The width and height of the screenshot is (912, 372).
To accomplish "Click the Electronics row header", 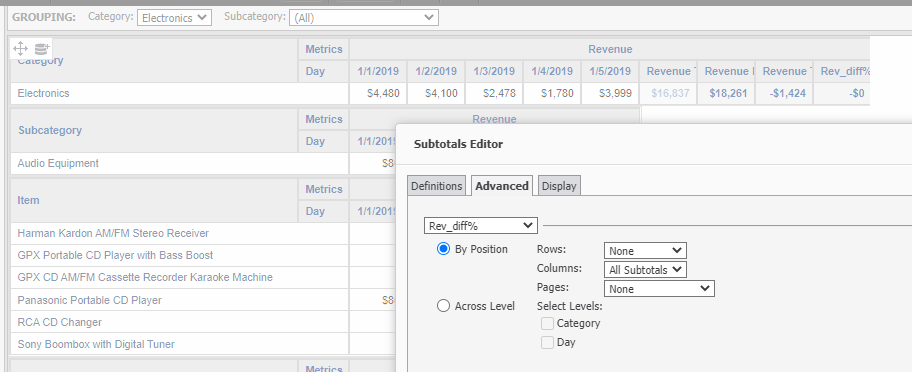I will [x=180, y=94].
